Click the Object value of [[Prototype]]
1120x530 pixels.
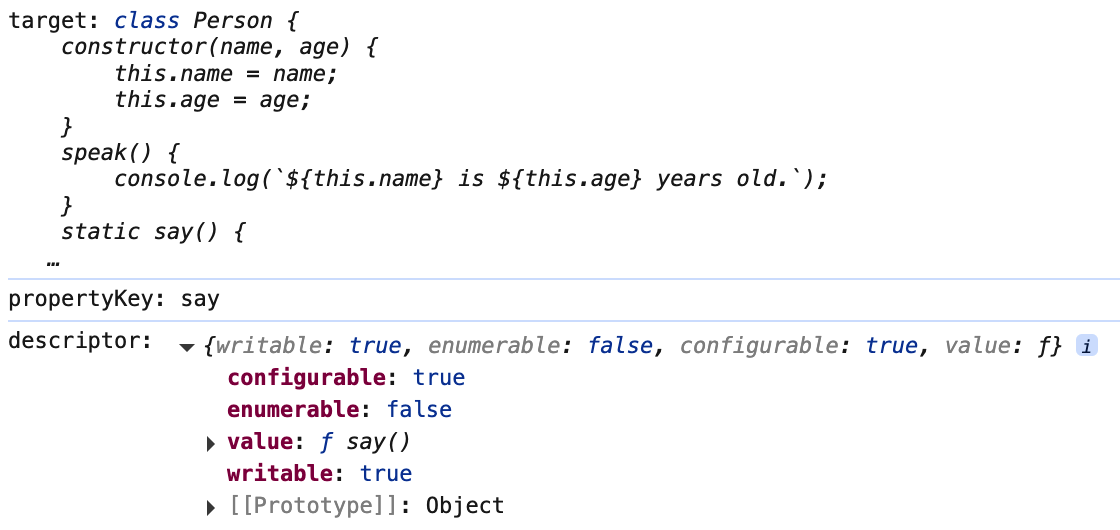coord(465,506)
